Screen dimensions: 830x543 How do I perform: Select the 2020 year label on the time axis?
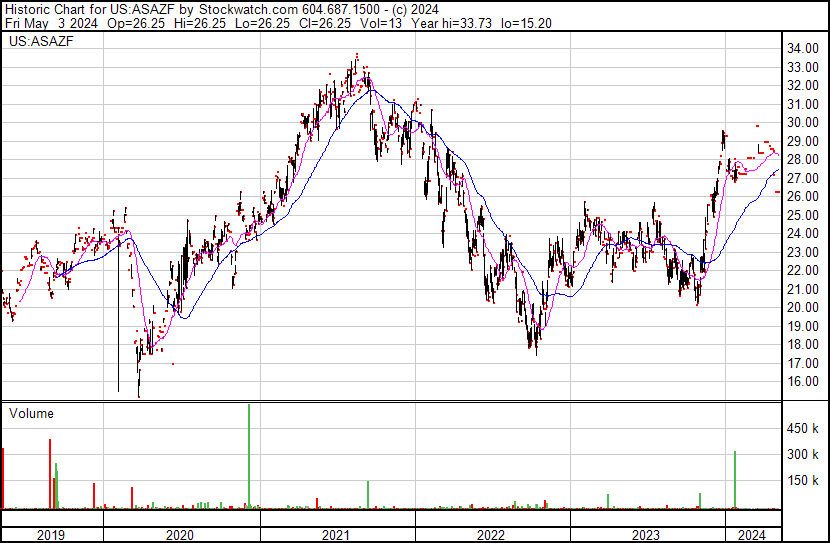tap(179, 534)
